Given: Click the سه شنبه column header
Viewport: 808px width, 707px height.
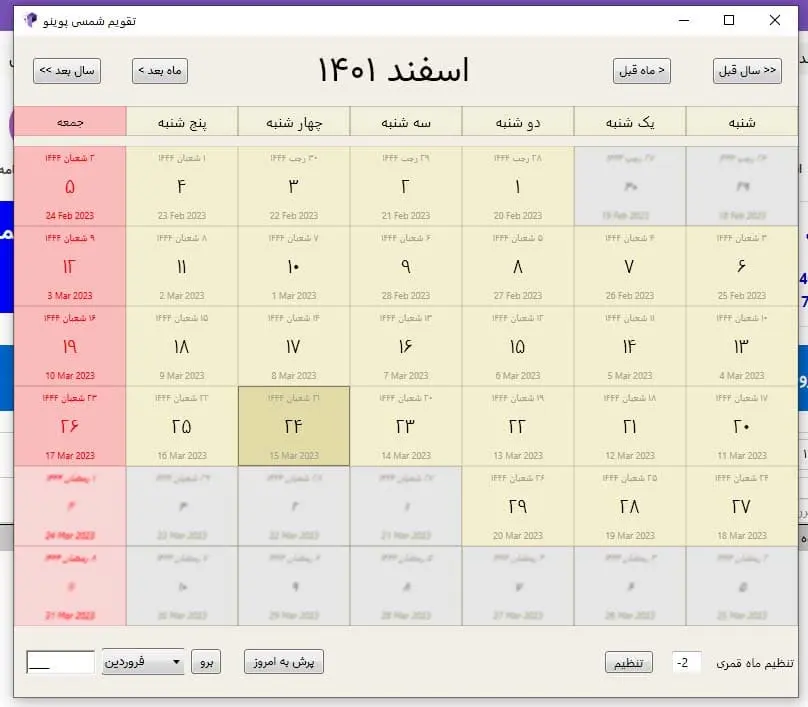Looking at the screenshot, I should 406,122.
